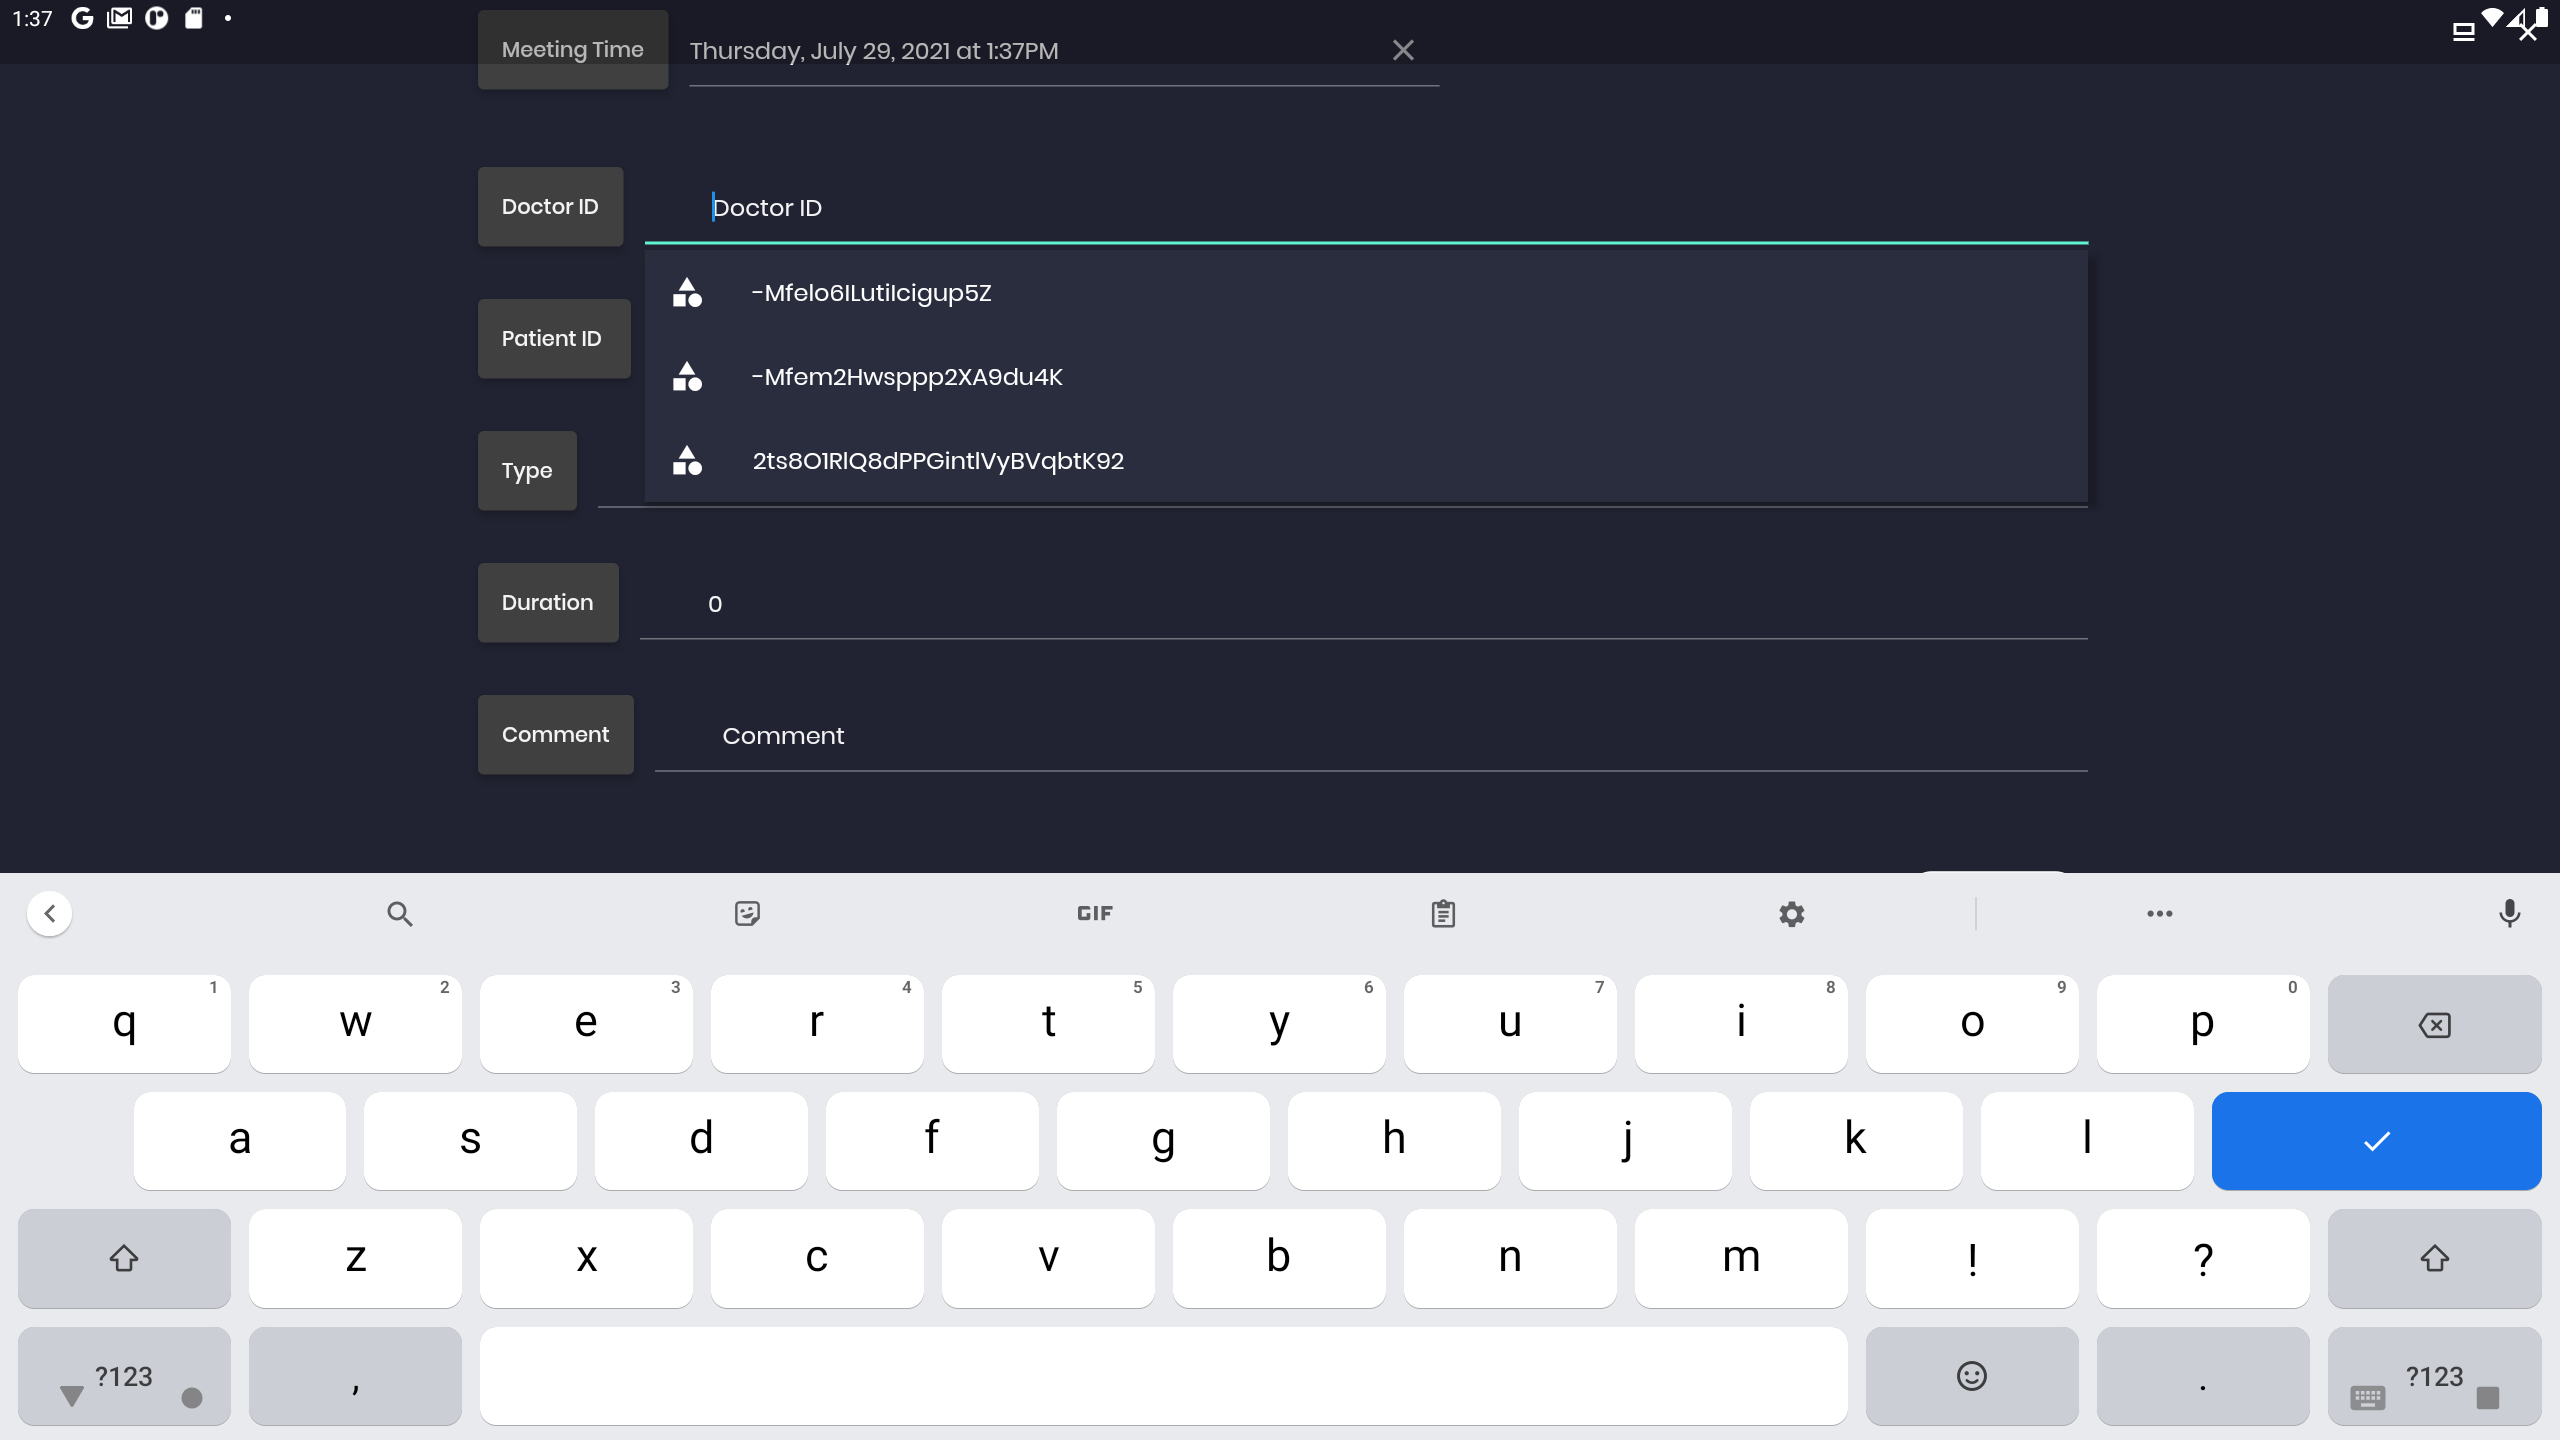Switch to symbols with left ?123 key

tap(124, 1376)
